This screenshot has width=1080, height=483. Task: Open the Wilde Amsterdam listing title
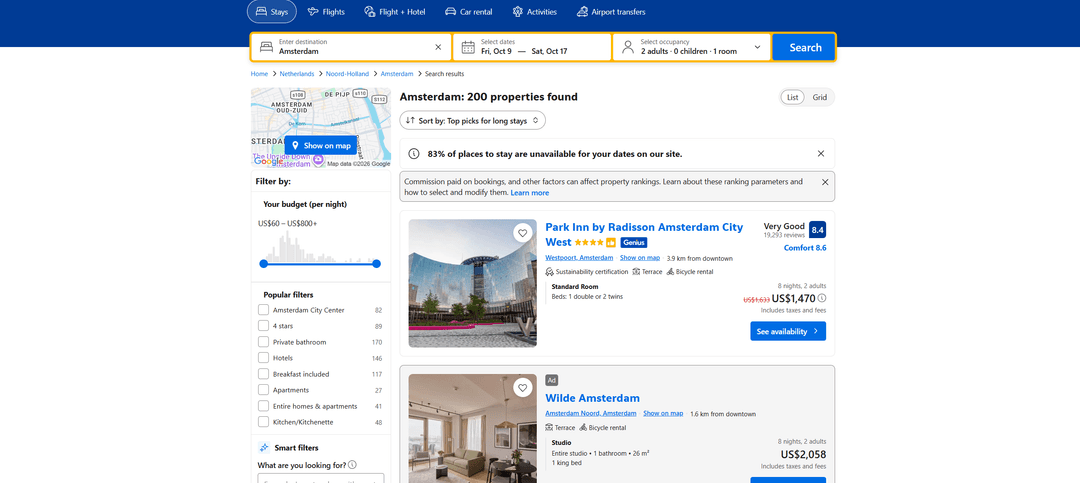click(x=592, y=398)
